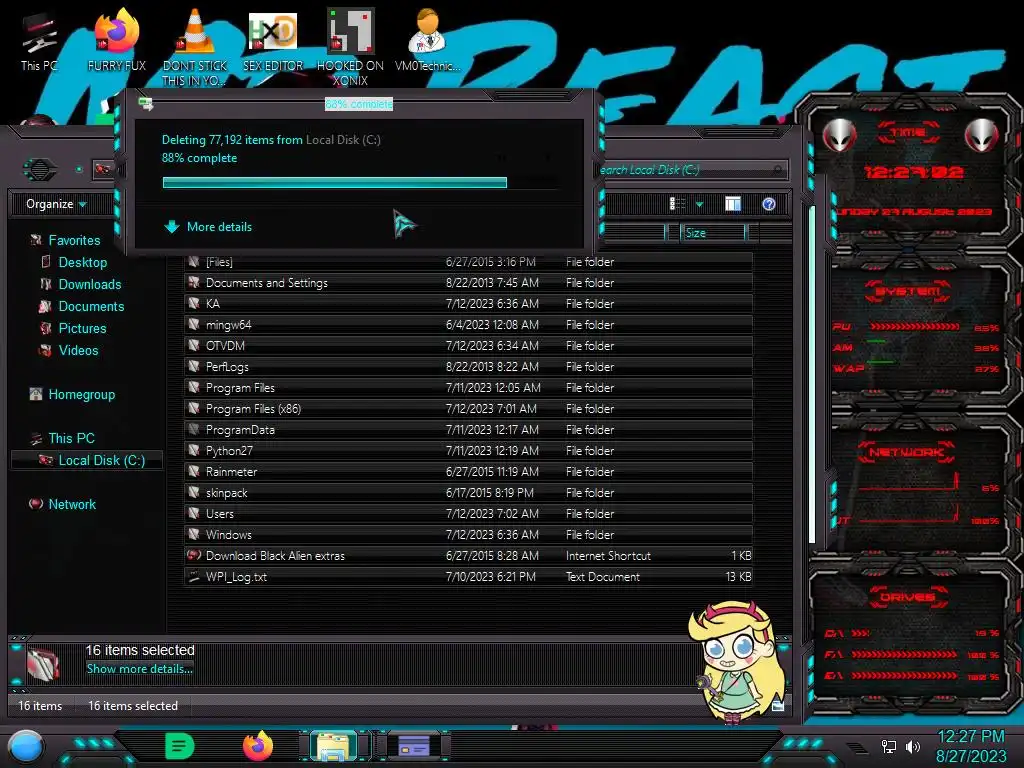Click the NETWORK widget header

coord(908,452)
